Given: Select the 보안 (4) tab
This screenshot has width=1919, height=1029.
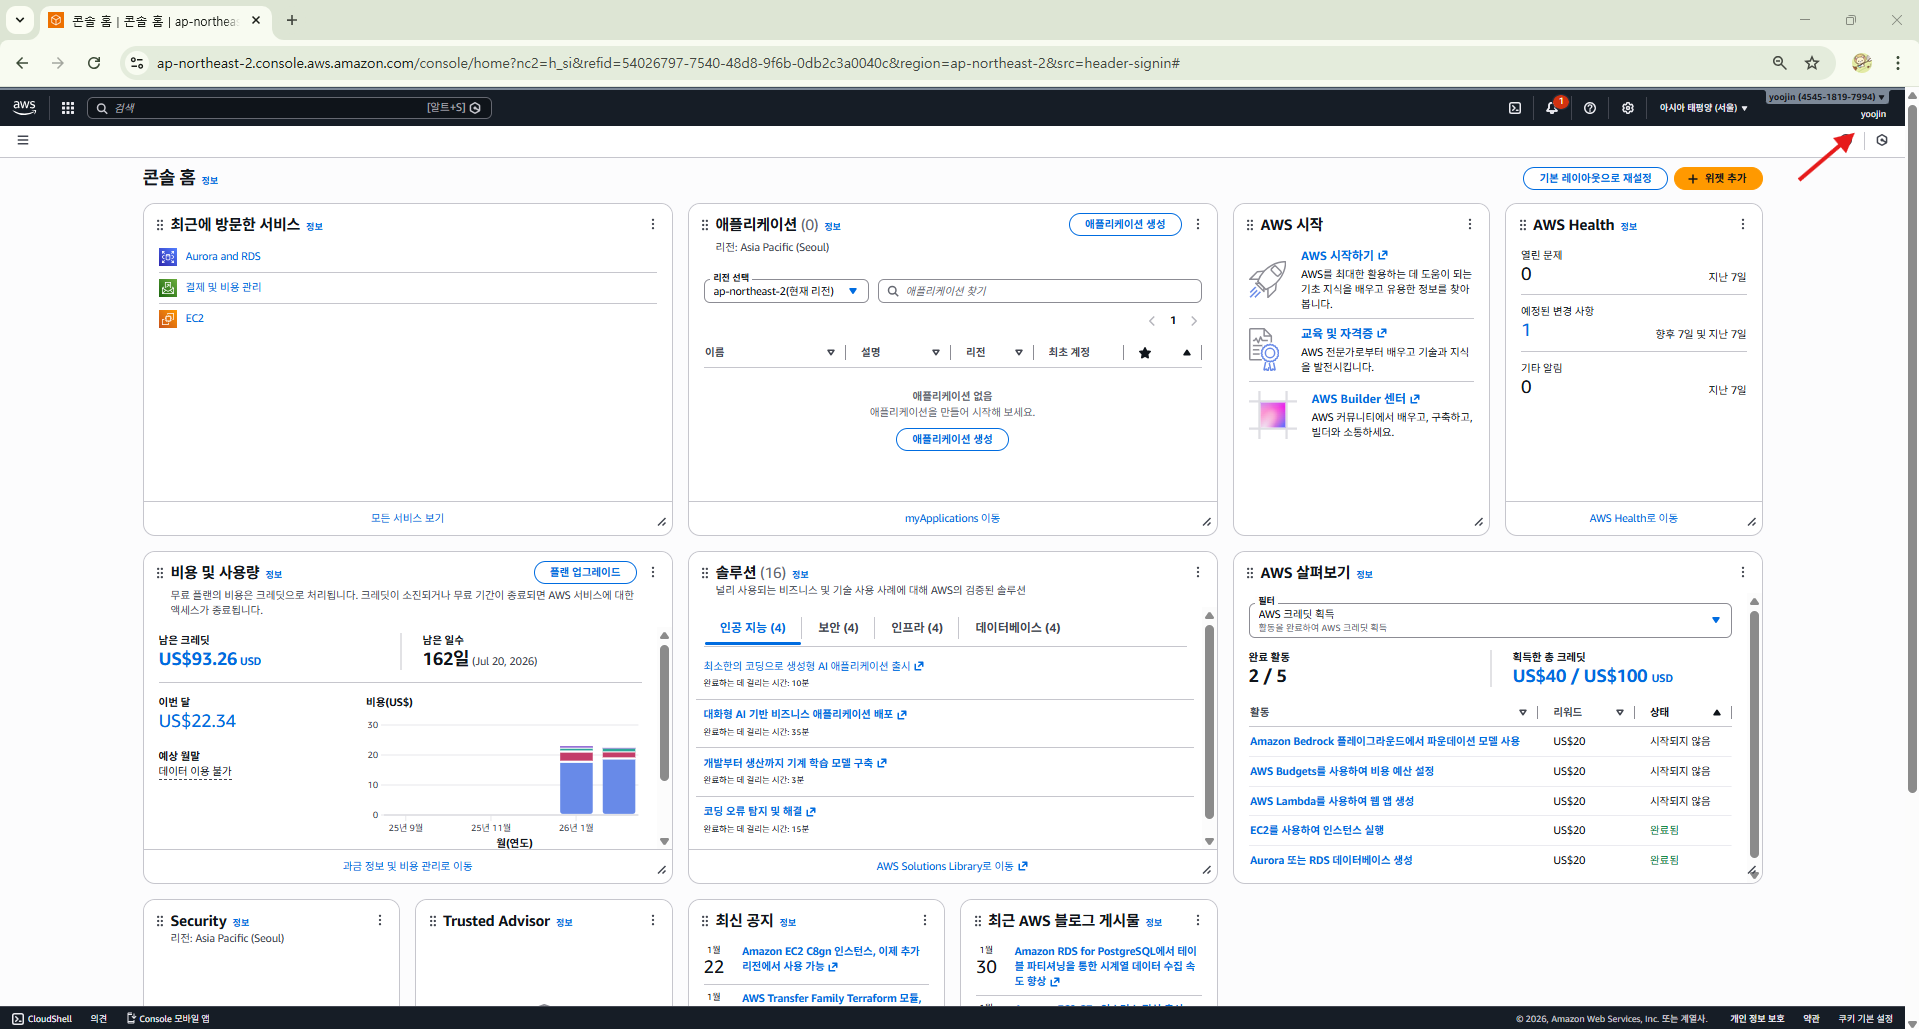Looking at the screenshot, I should [838, 628].
